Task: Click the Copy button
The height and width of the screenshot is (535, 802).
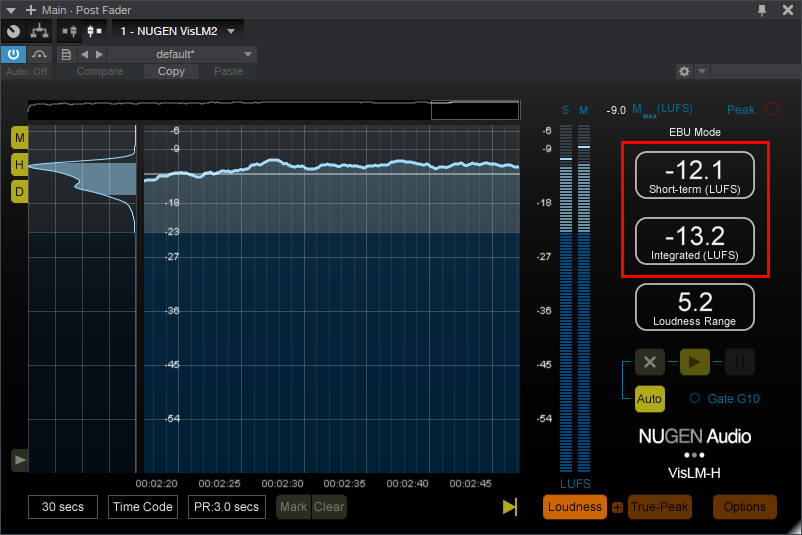Action: coord(171,71)
